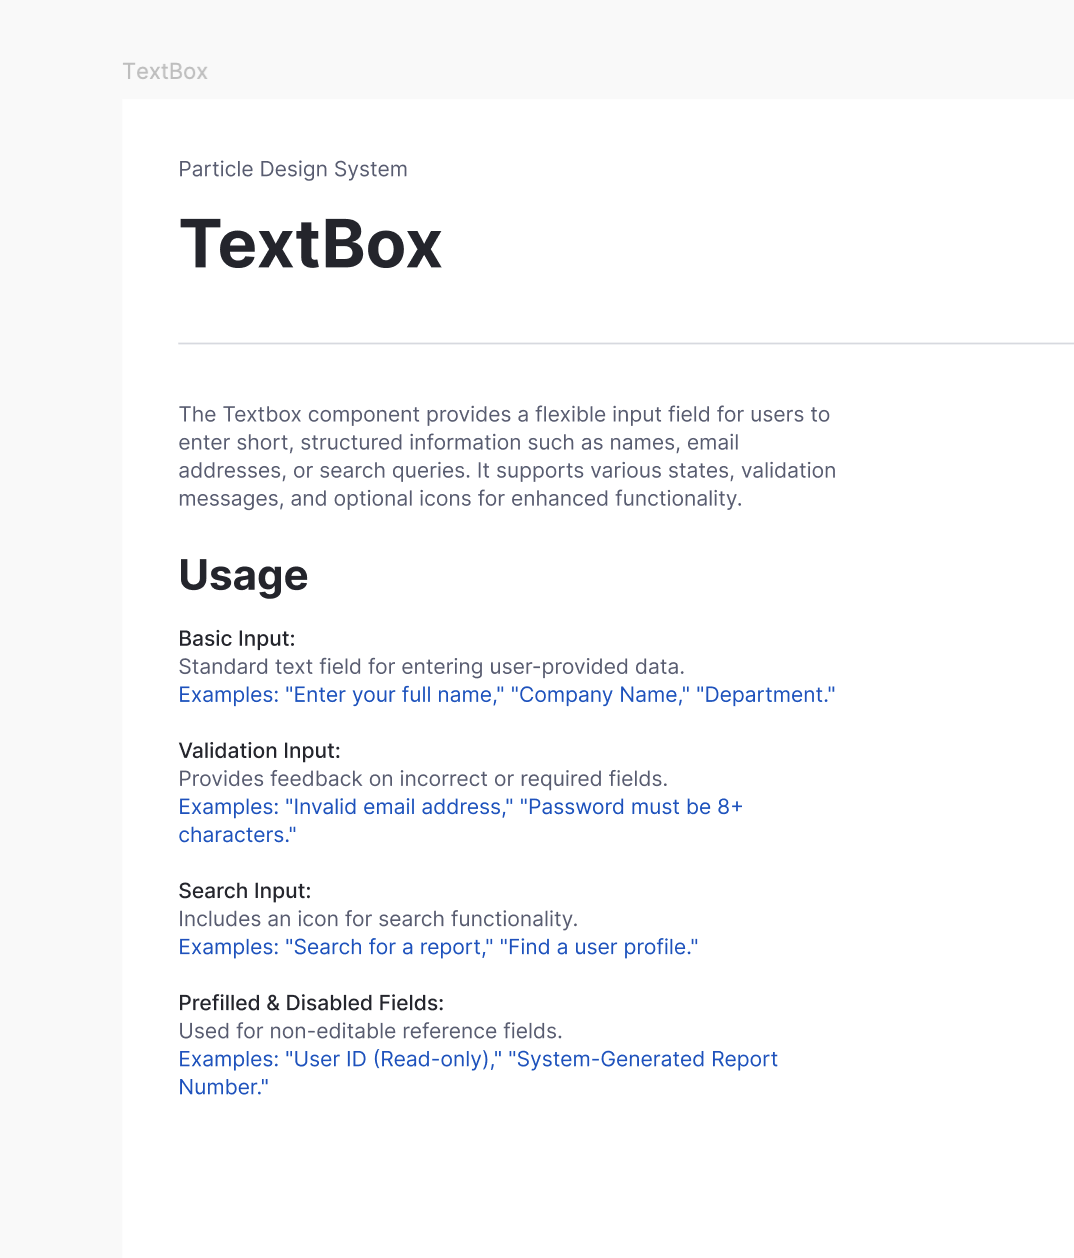Viewport: 1074px width, 1258px height.
Task: Click "Provides feedback on incorrect or required fields."
Action: [x=423, y=778]
